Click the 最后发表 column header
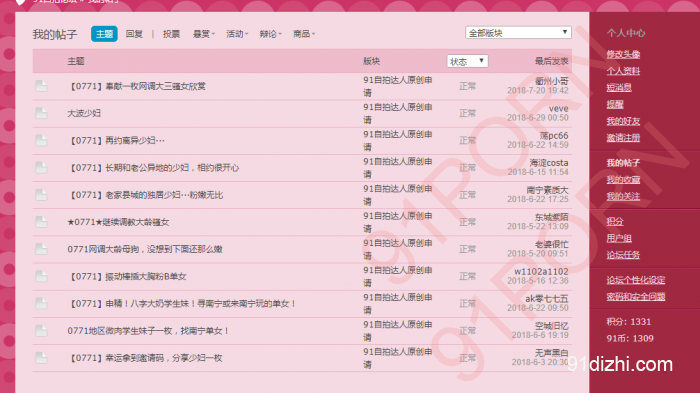700x393 pixels. pos(552,61)
